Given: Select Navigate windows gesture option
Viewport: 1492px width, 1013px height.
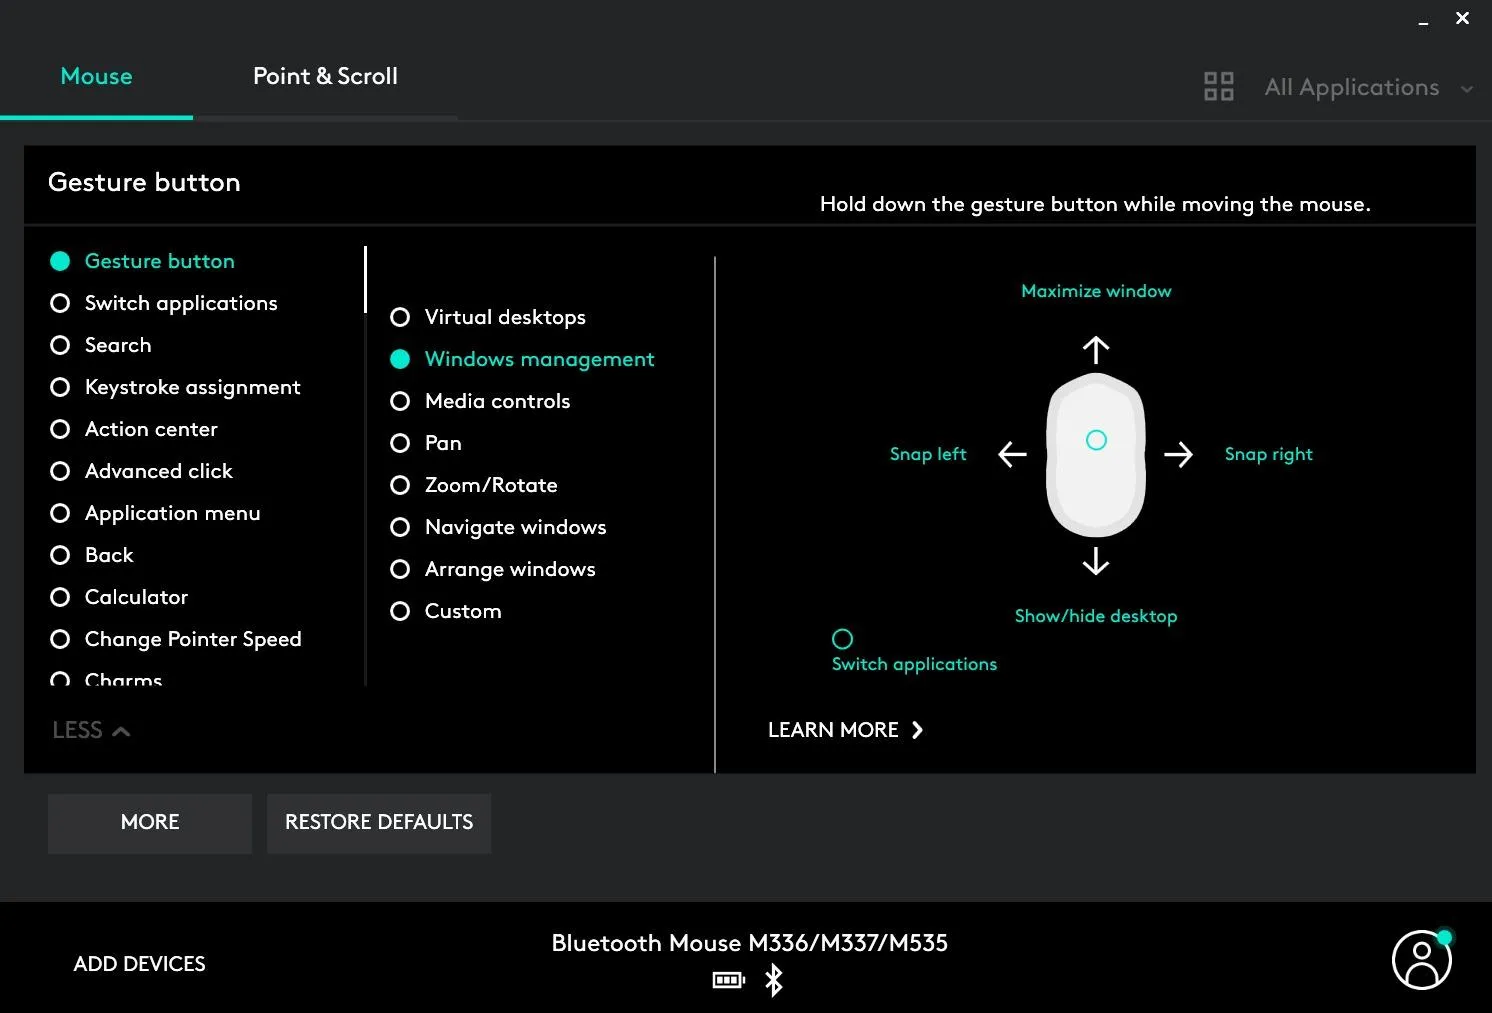Looking at the screenshot, I should [400, 527].
